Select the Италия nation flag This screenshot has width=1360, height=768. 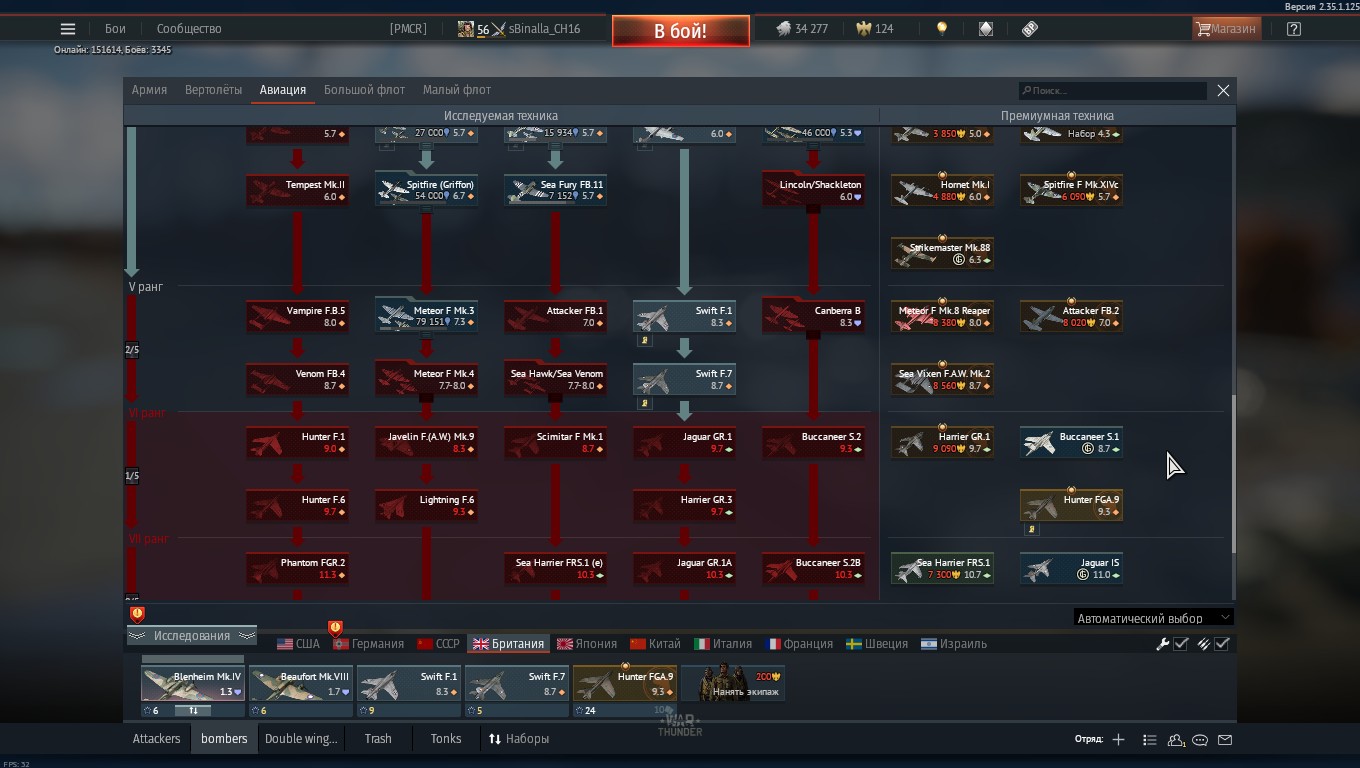[x=723, y=644]
